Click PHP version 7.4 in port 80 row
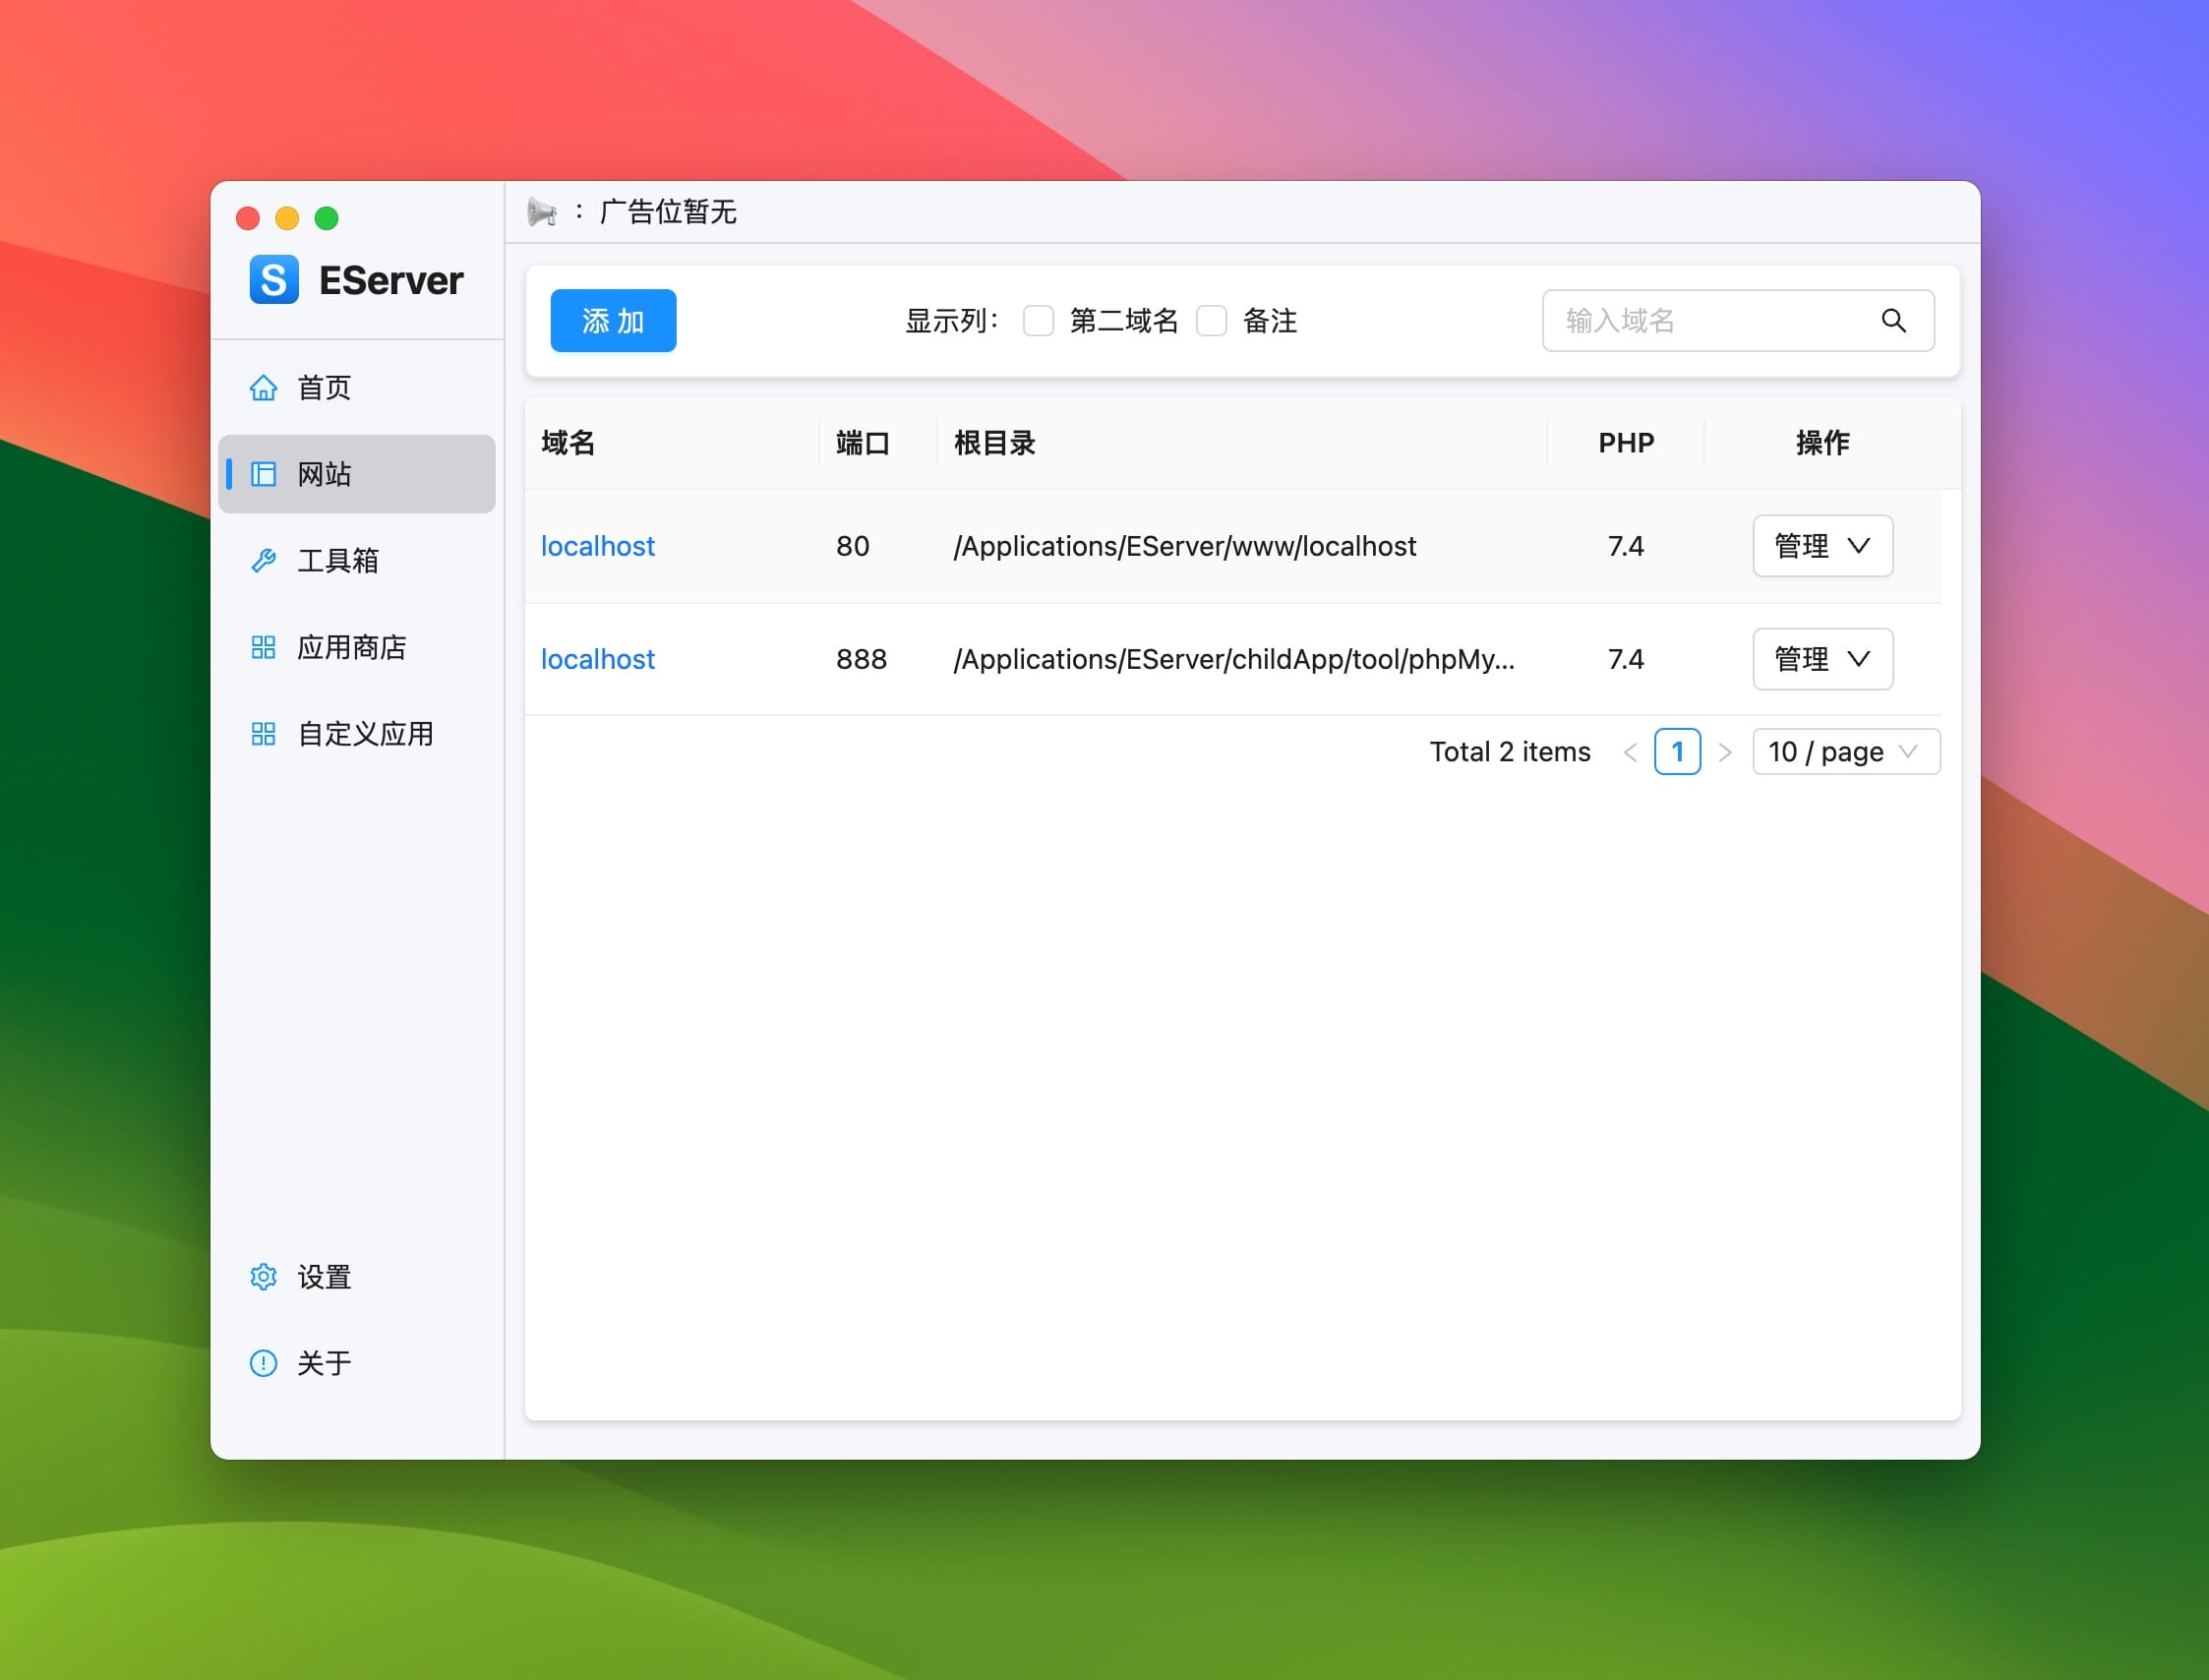Viewport: 2209px width, 1680px height. (x=1626, y=546)
